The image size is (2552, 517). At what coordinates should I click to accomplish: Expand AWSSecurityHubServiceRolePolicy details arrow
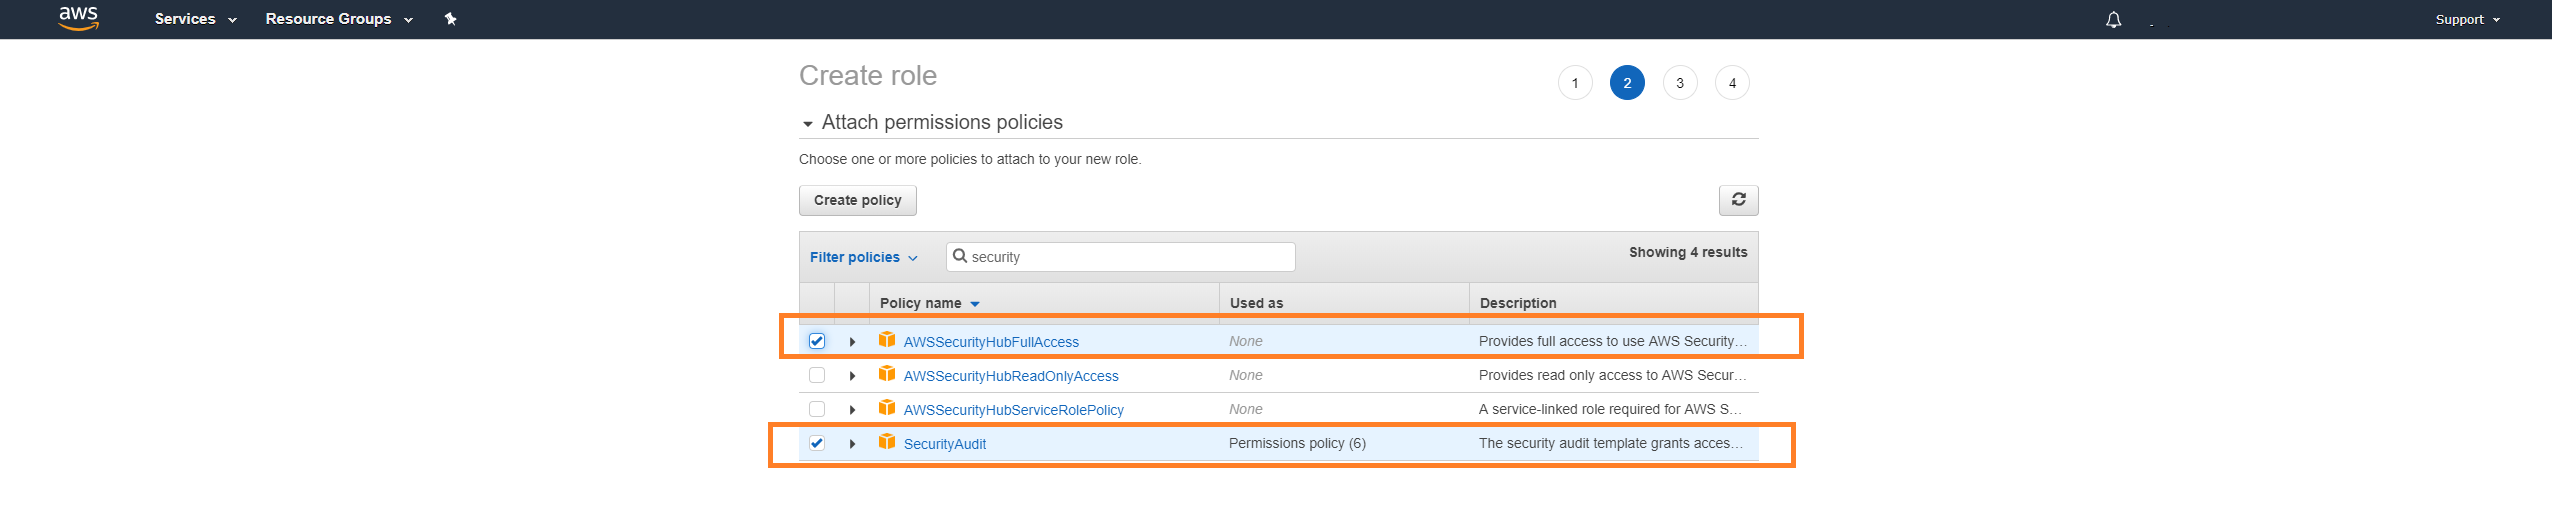pyautogui.click(x=852, y=410)
